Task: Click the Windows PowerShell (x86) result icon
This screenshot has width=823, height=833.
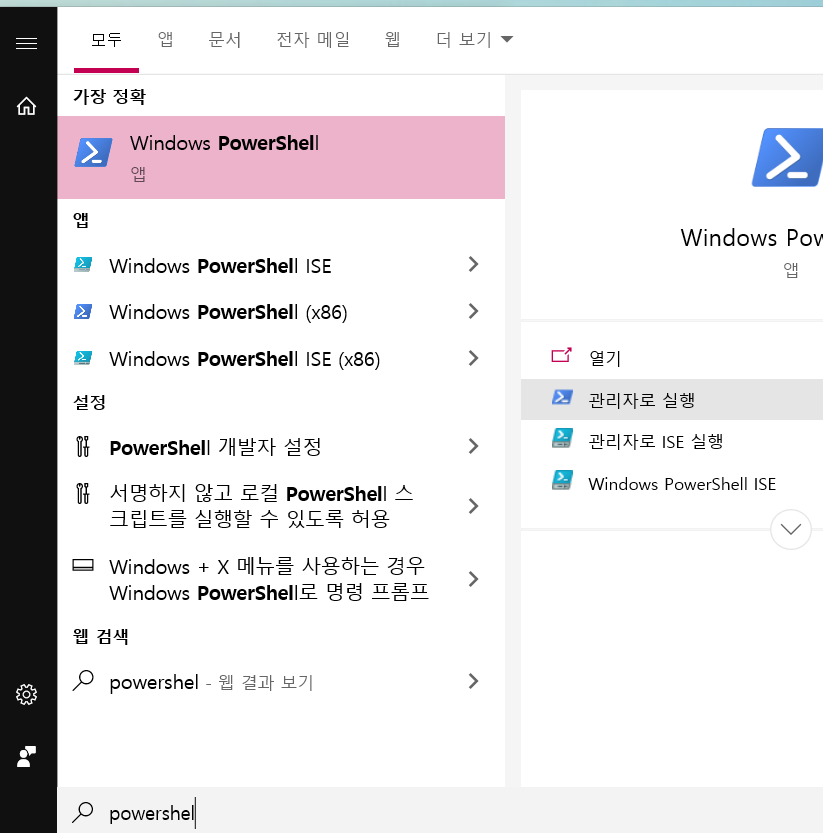Action: [83, 311]
